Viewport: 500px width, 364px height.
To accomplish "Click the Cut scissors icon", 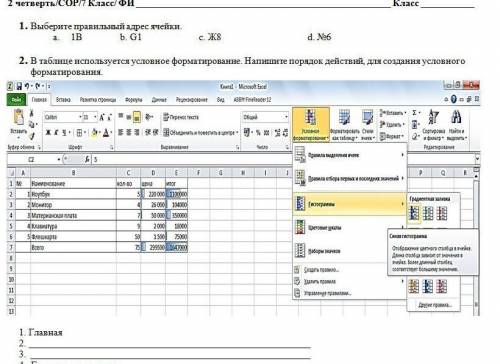I will [32, 113].
